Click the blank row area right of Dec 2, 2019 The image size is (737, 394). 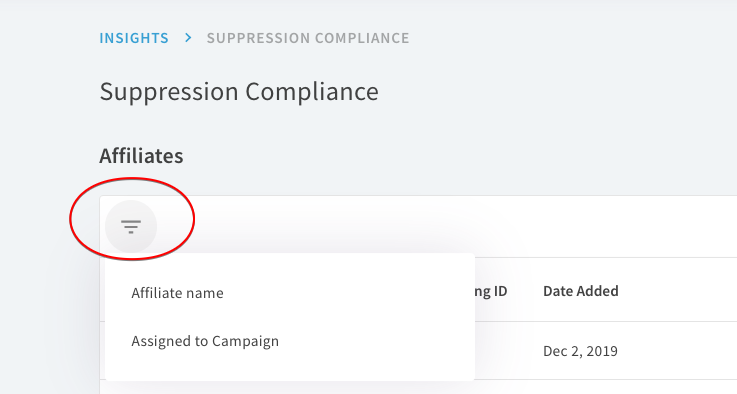tap(678, 351)
